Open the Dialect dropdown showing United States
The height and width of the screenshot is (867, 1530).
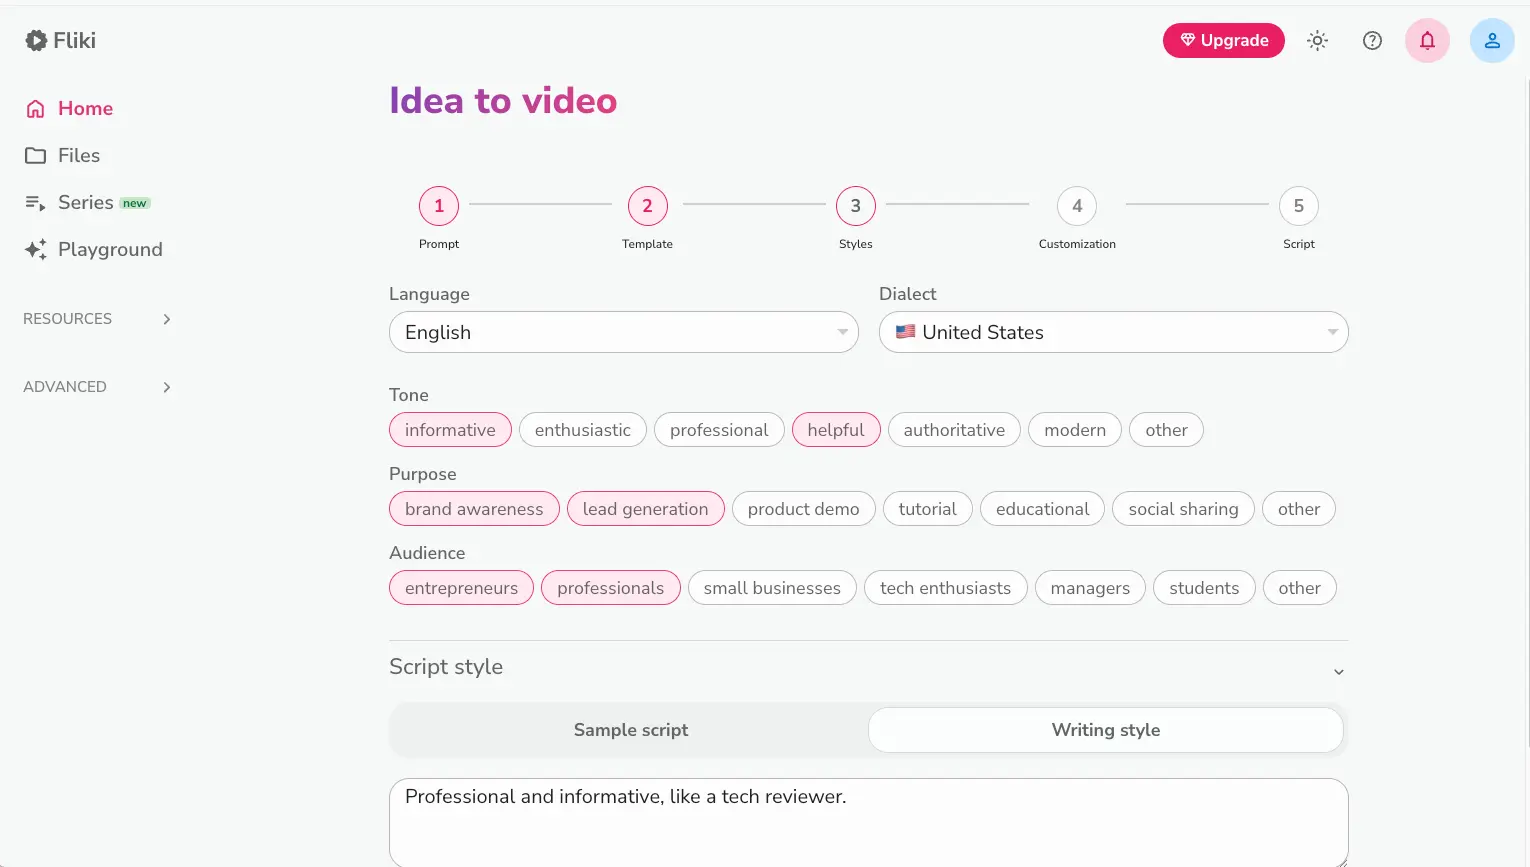click(1113, 331)
